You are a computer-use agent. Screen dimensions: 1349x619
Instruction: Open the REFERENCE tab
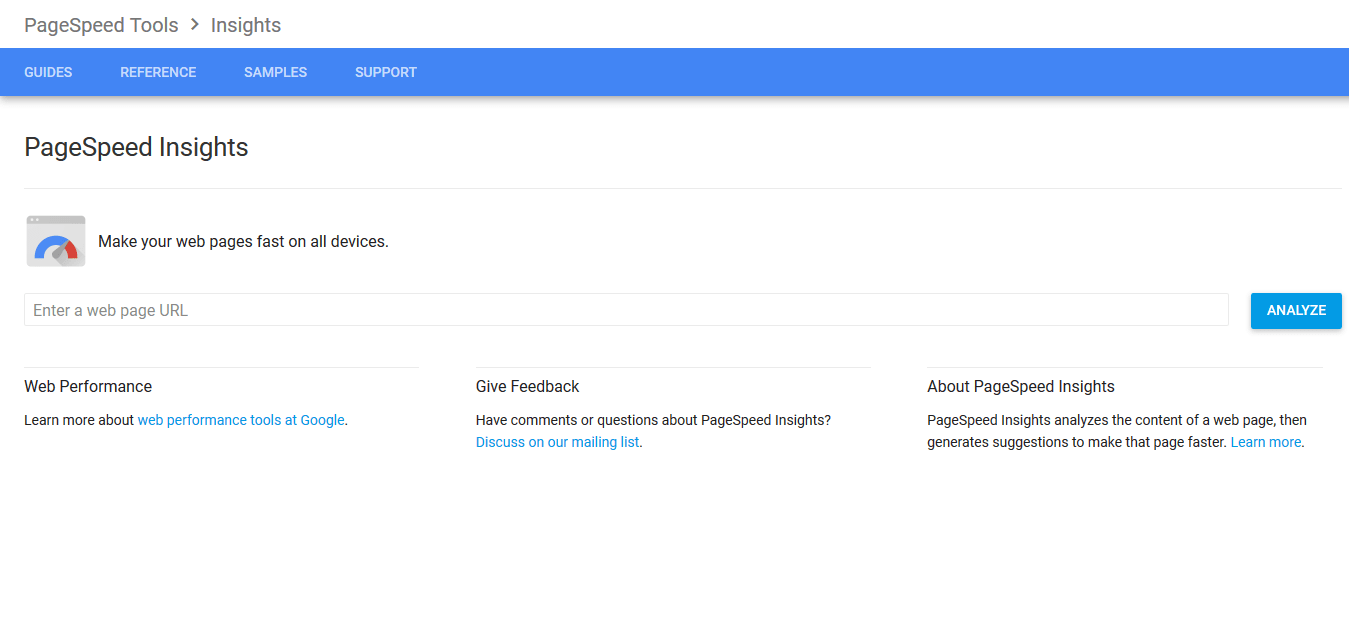(x=158, y=72)
